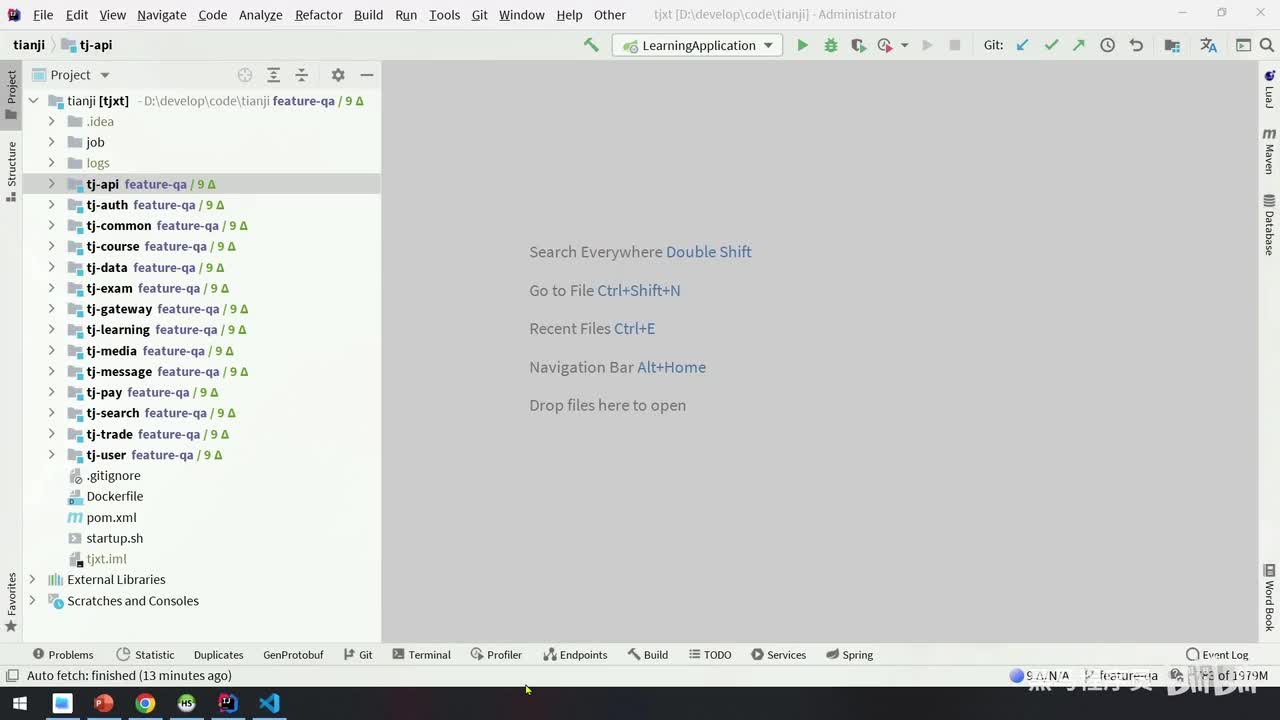This screenshot has height=720, width=1280.
Task: Open the Endpoints tool window
Action: point(575,655)
